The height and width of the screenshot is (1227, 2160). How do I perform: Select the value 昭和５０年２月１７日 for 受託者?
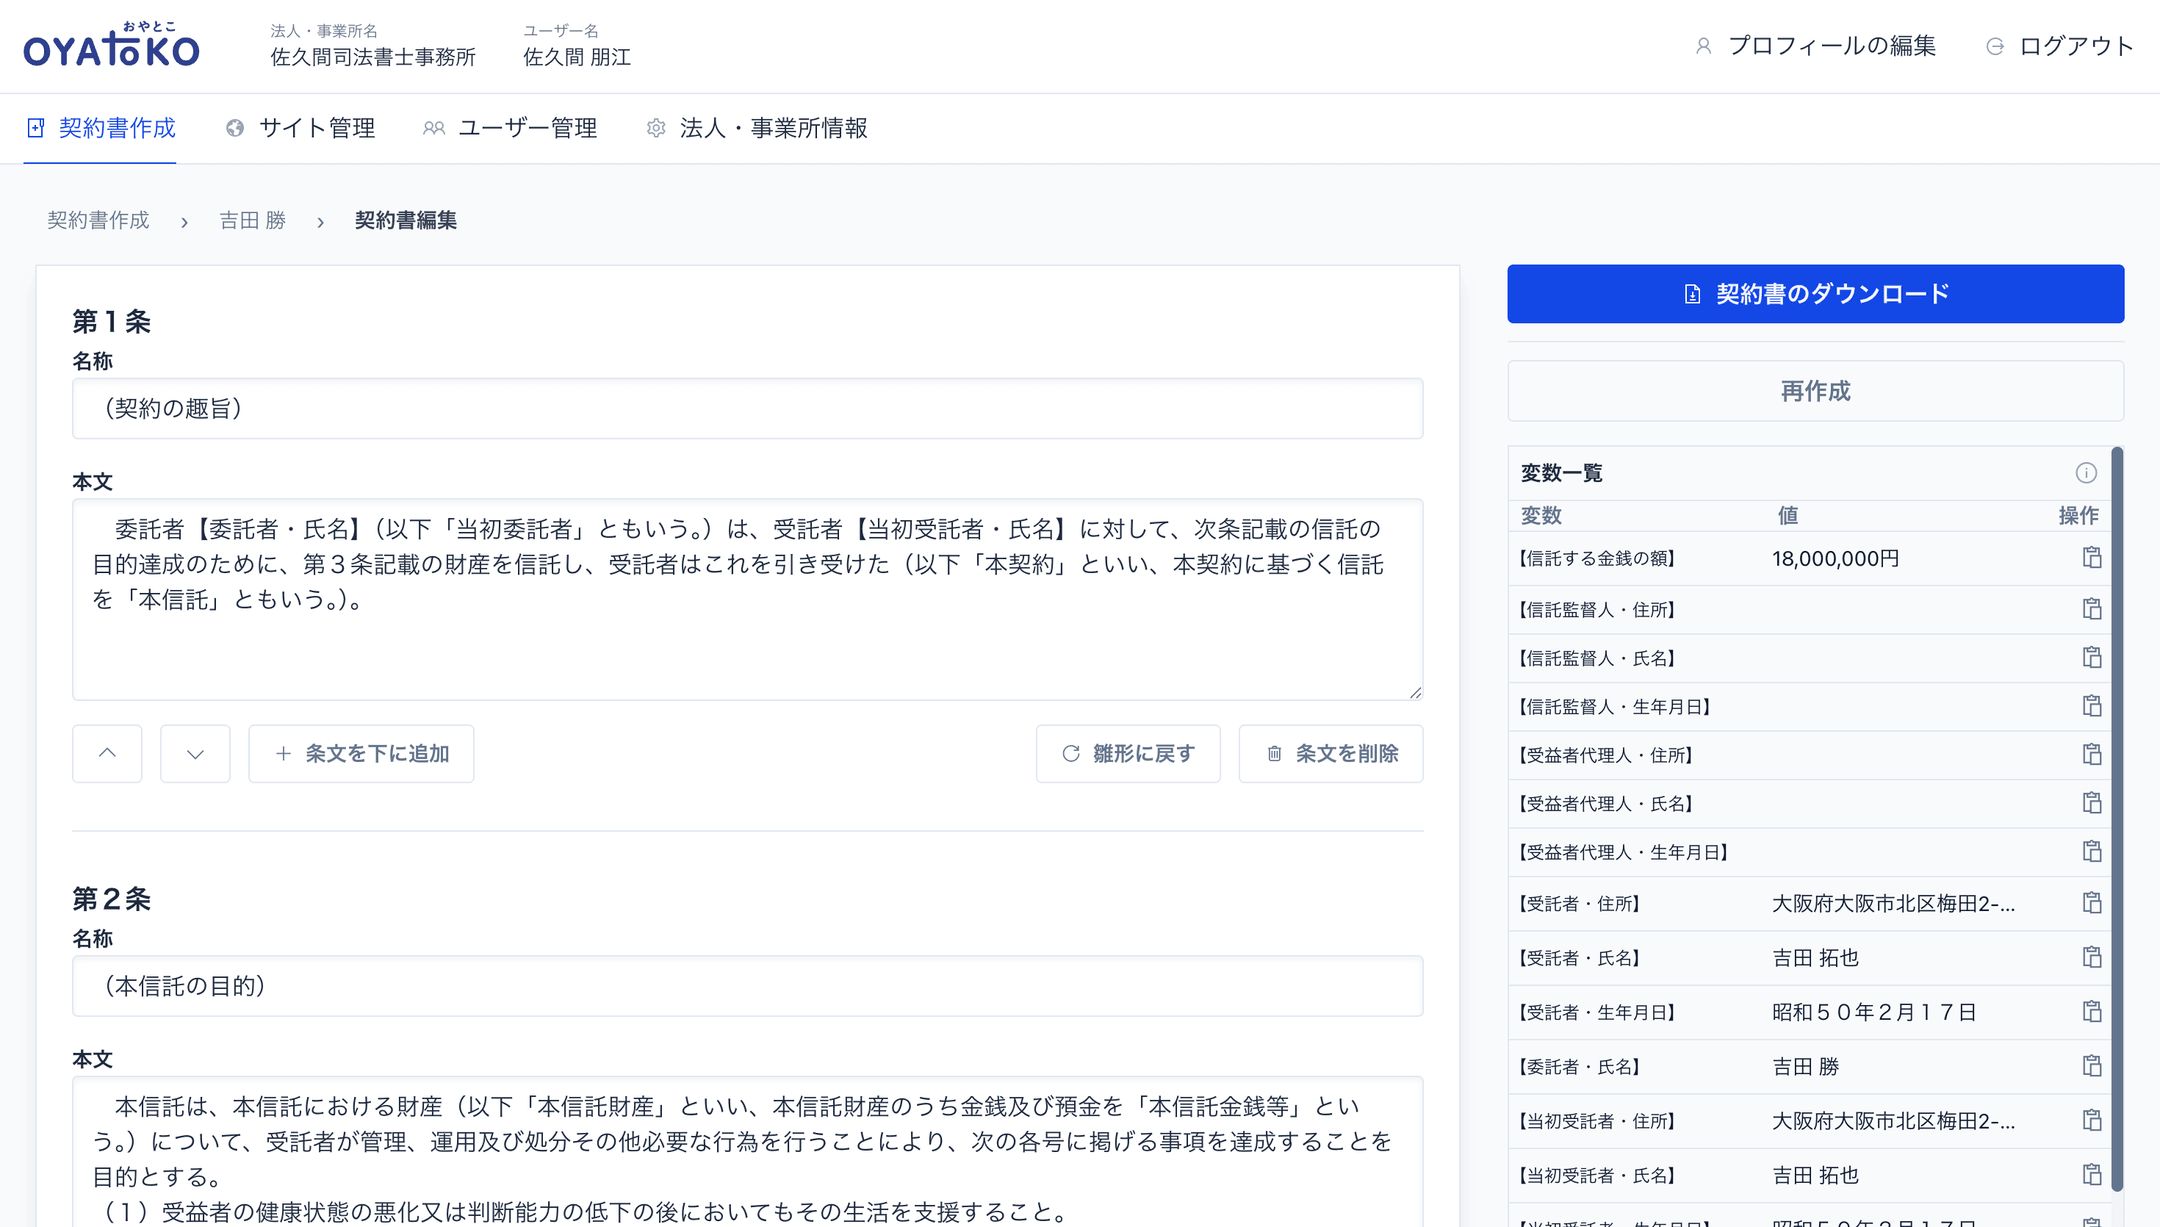point(1874,1012)
